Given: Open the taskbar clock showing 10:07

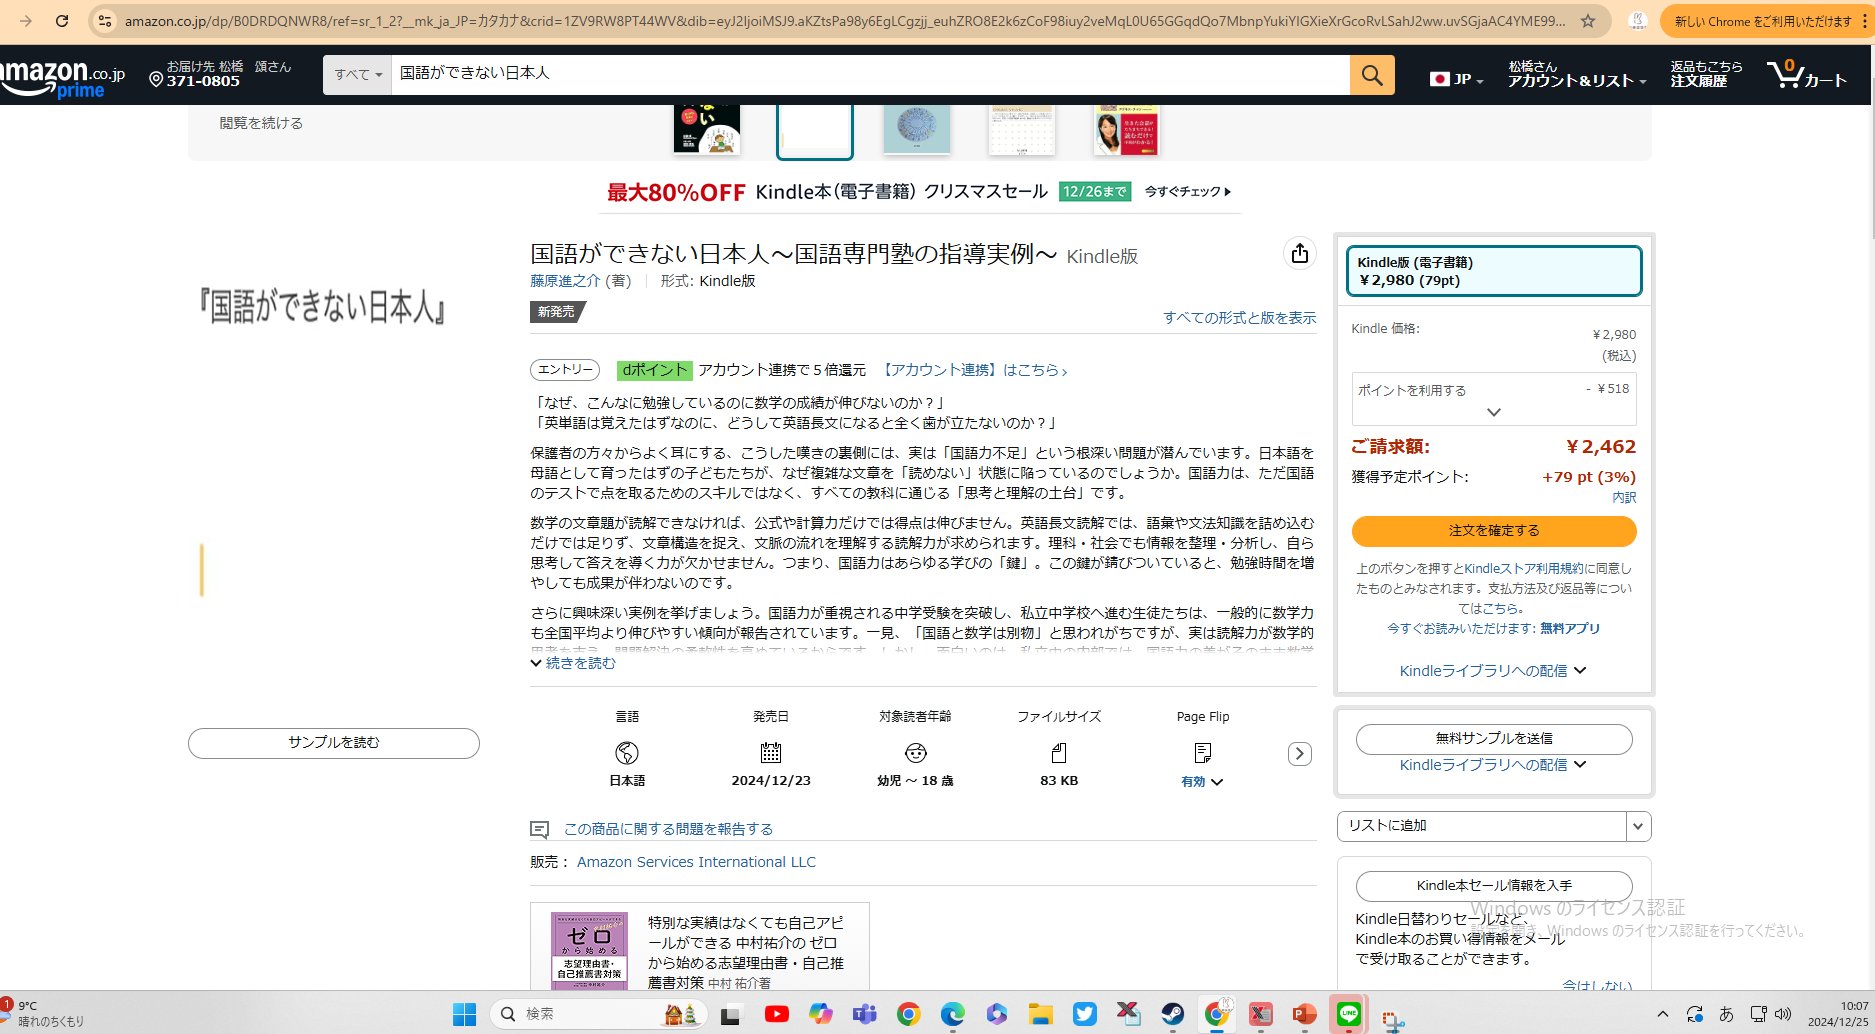Looking at the screenshot, I should pyautogui.click(x=1838, y=1014).
